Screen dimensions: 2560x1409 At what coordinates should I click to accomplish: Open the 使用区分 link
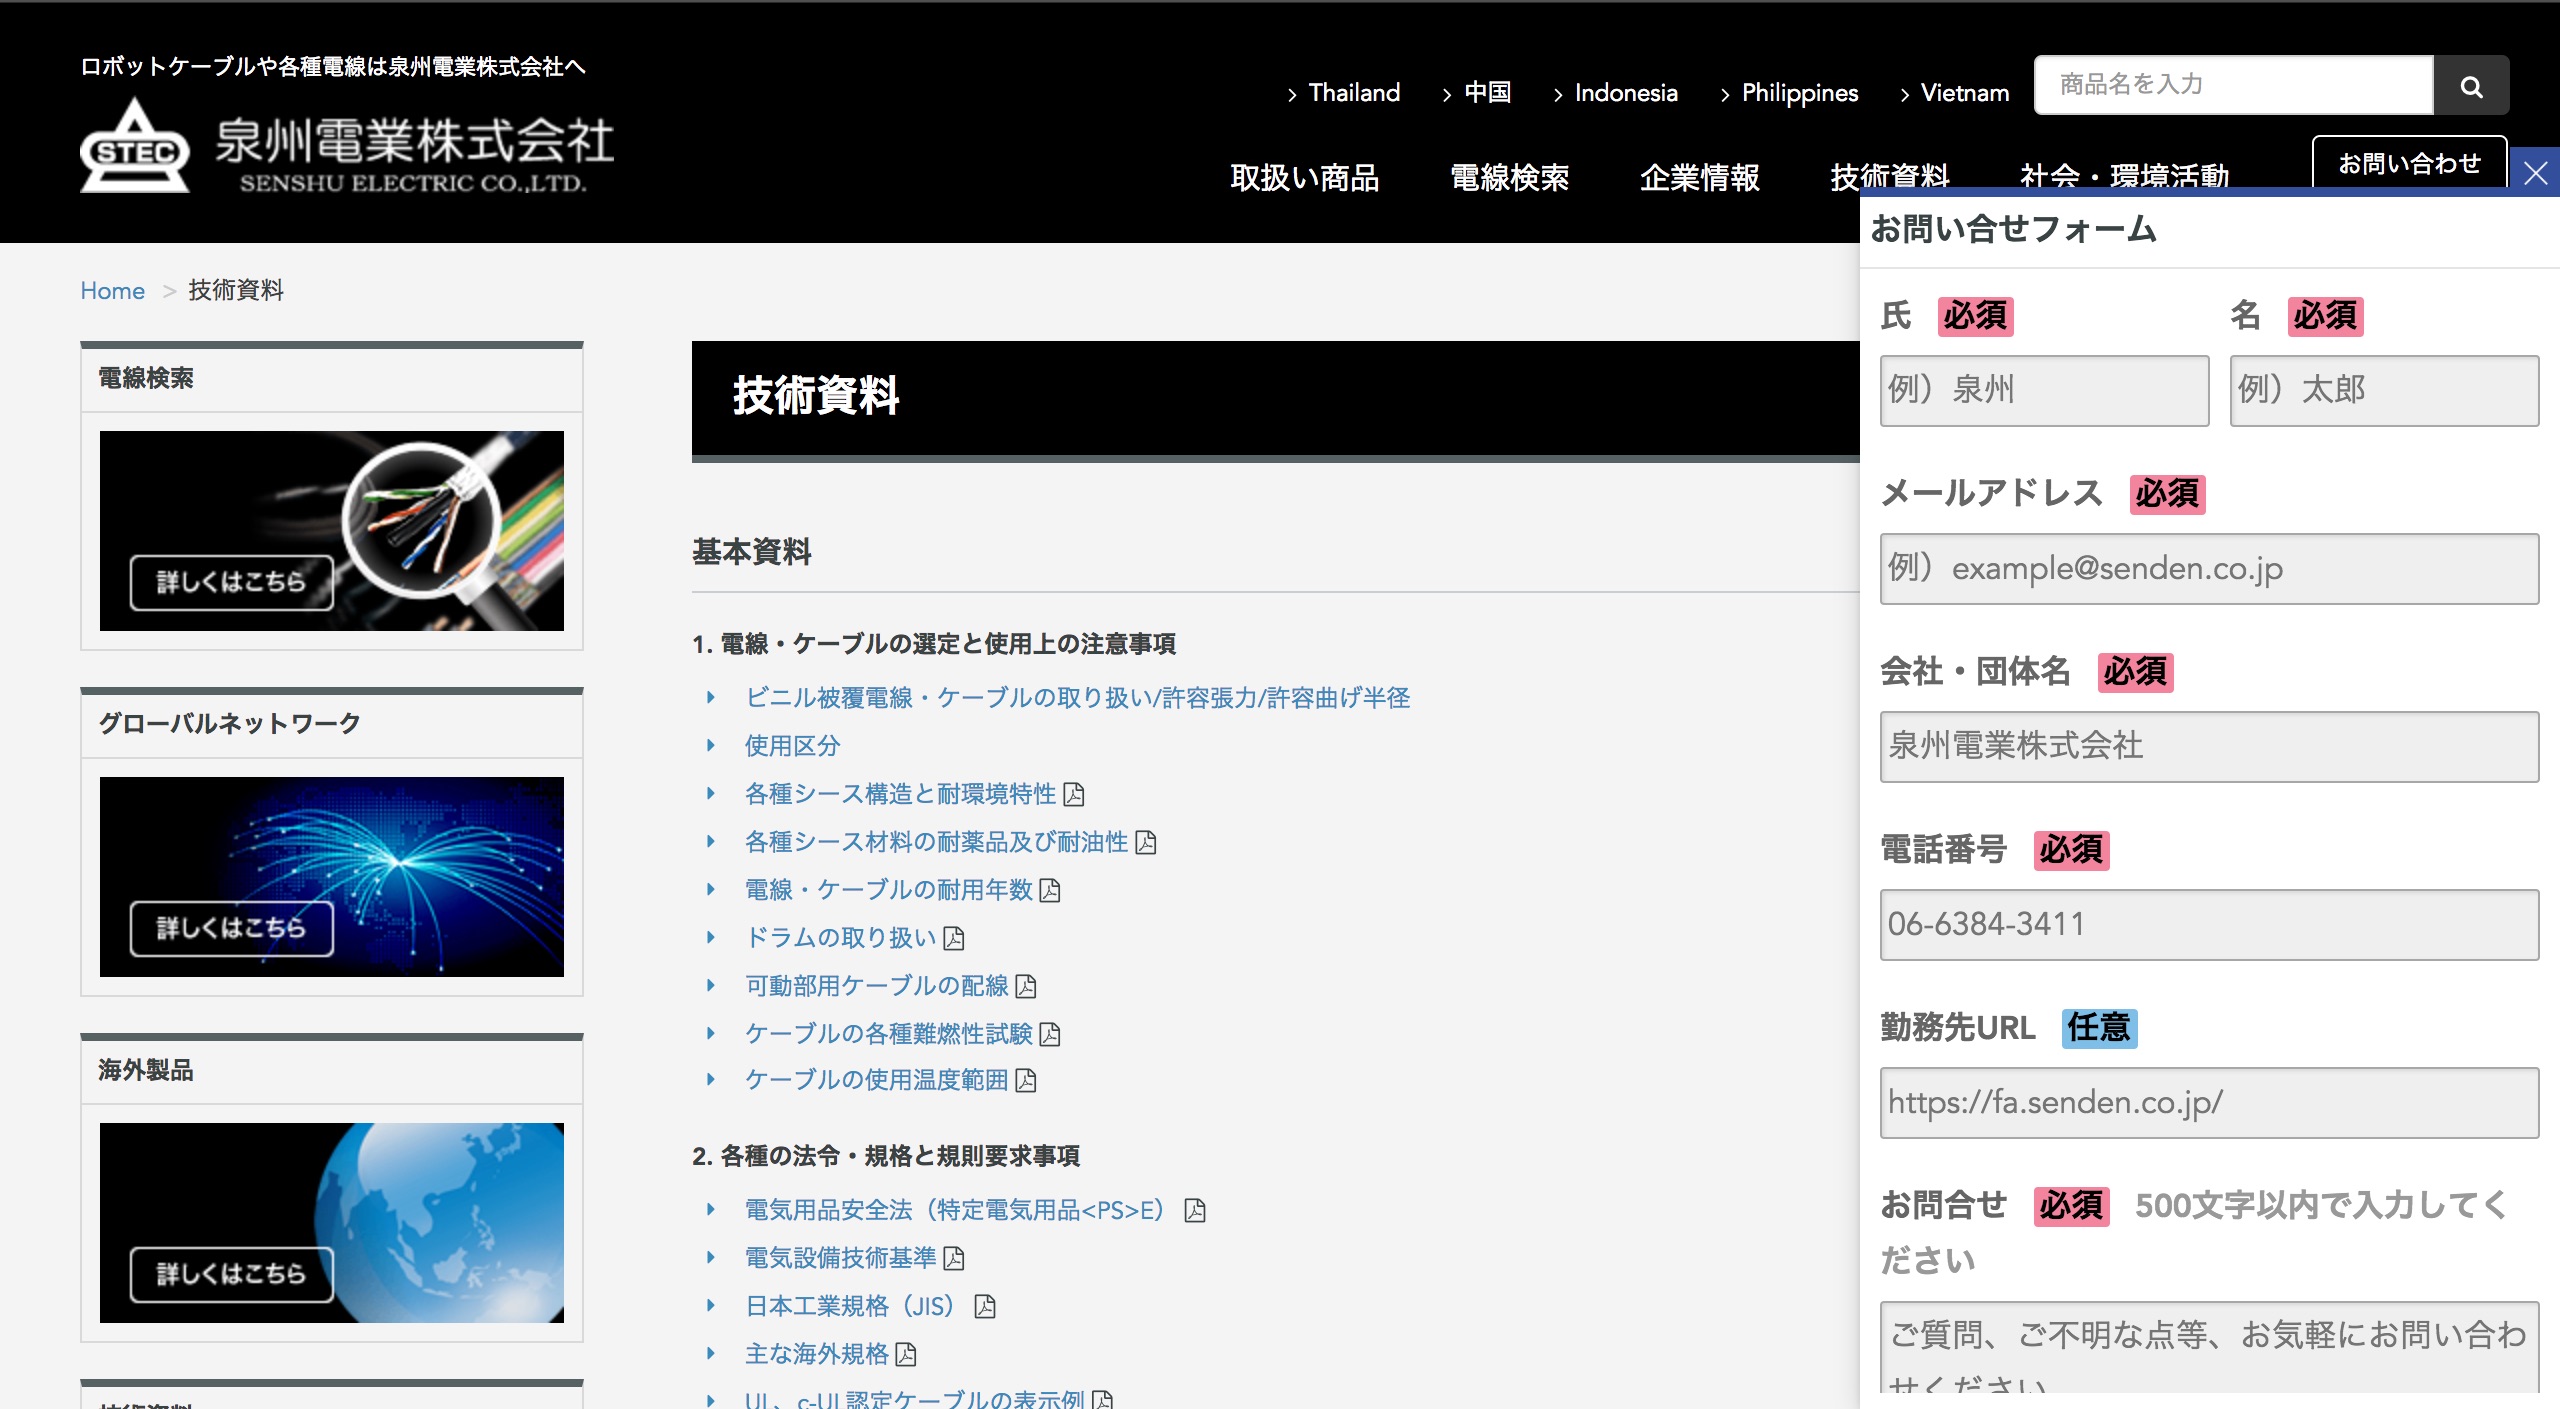(x=792, y=745)
